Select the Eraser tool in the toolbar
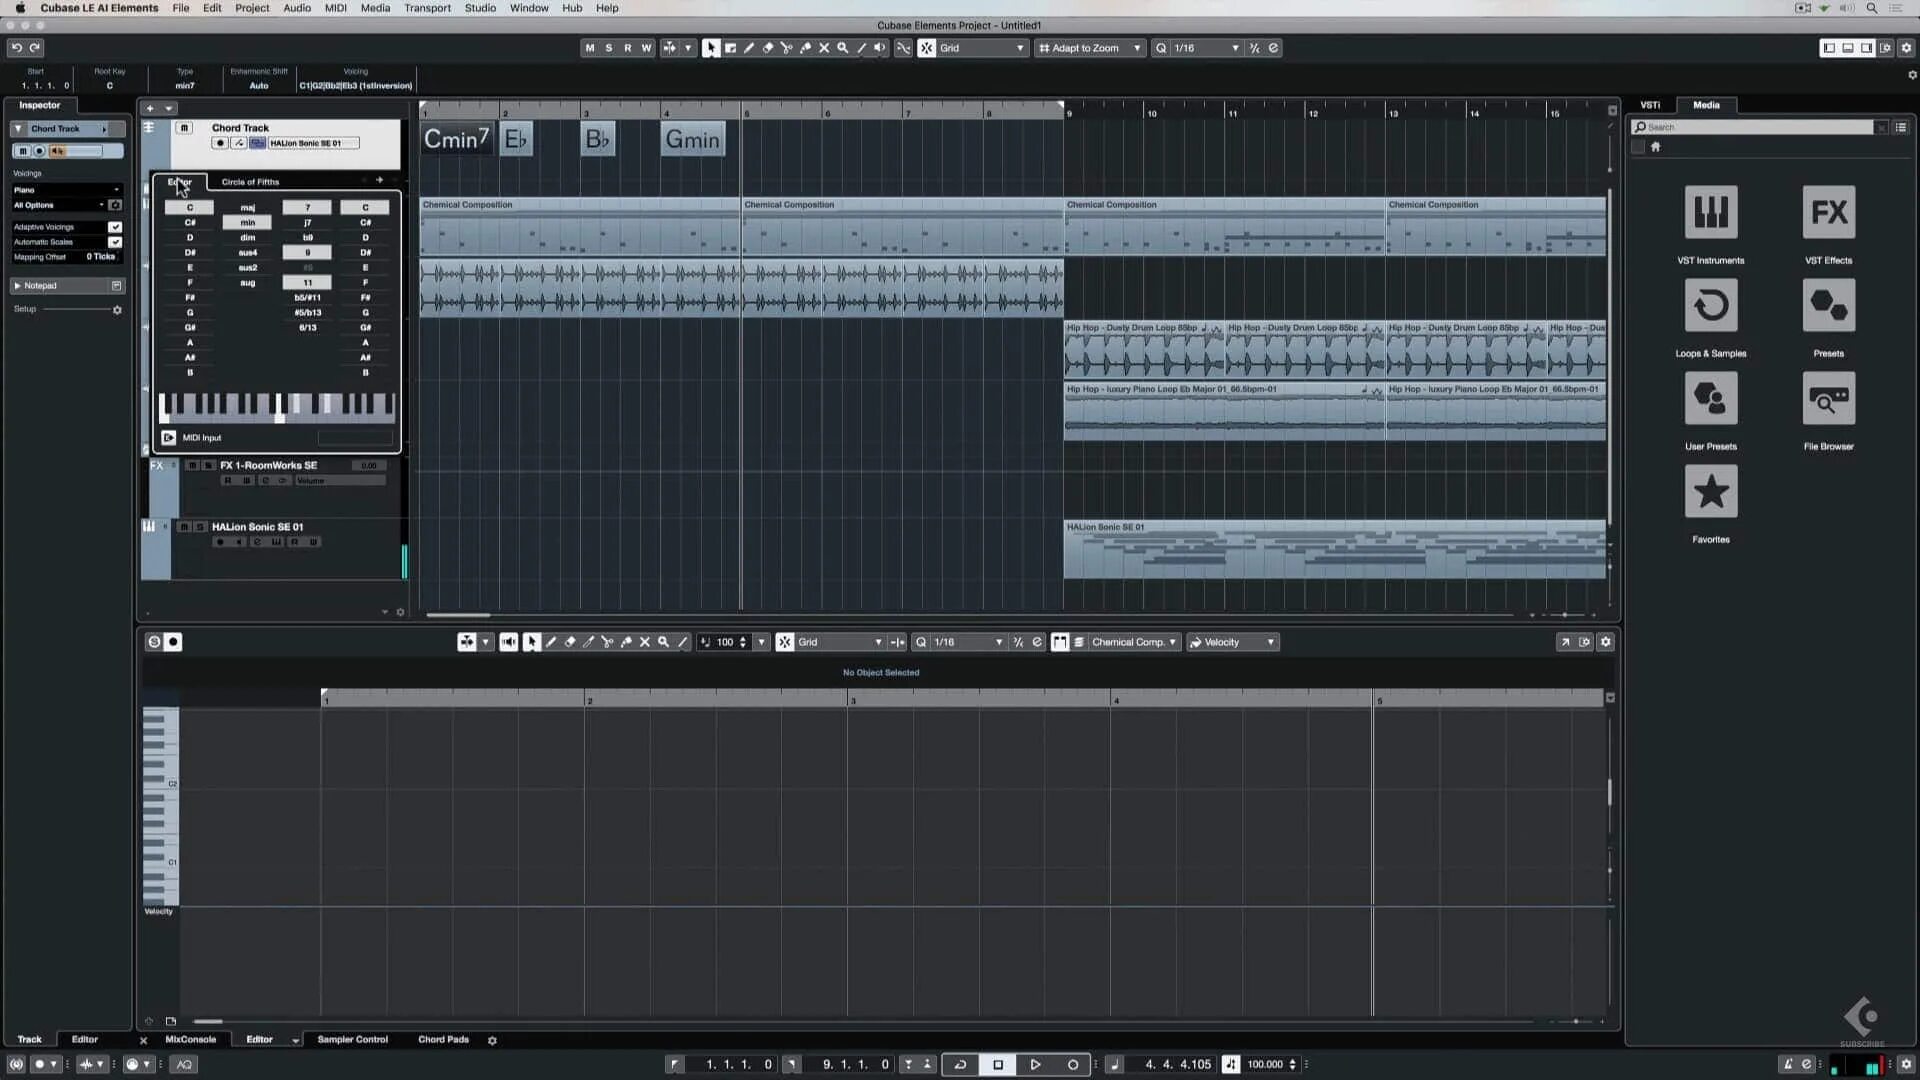 (x=769, y=47)
